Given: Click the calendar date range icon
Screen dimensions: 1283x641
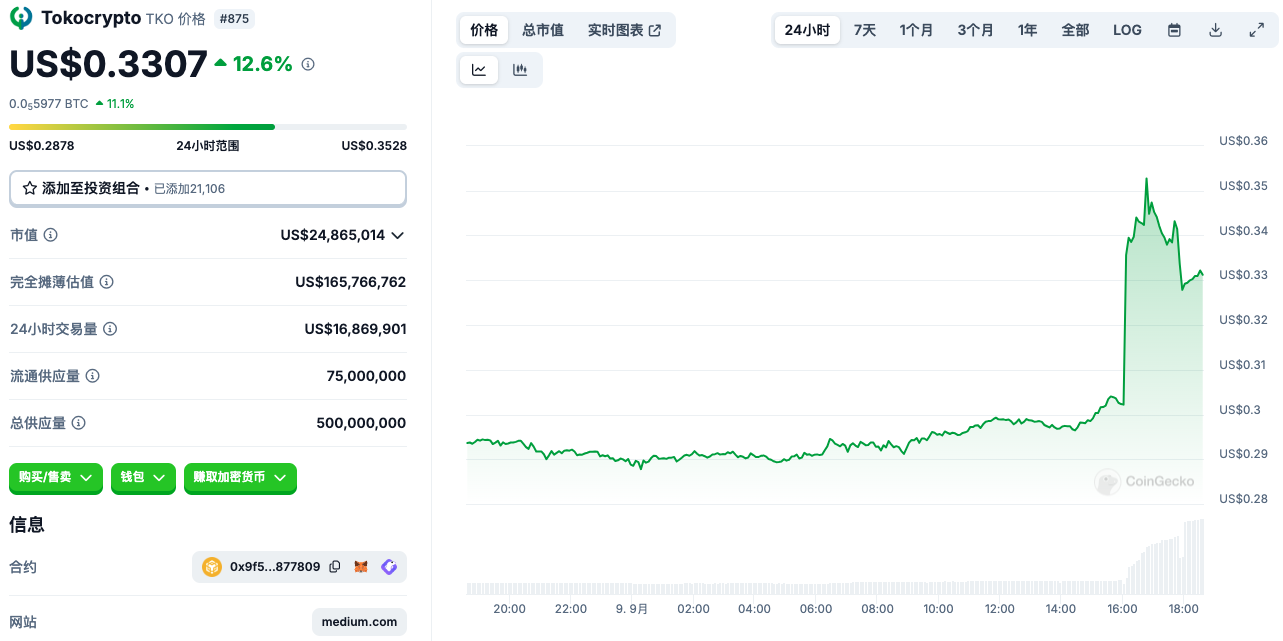Looking at the screenshot, I should pos(1174,30).
